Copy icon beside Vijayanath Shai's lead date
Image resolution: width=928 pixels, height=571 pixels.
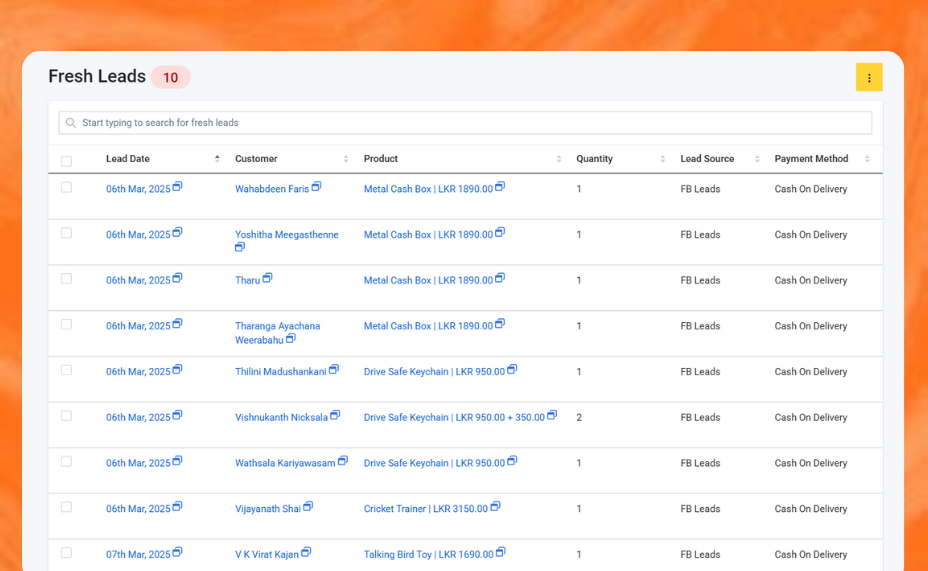click(178, 507)
